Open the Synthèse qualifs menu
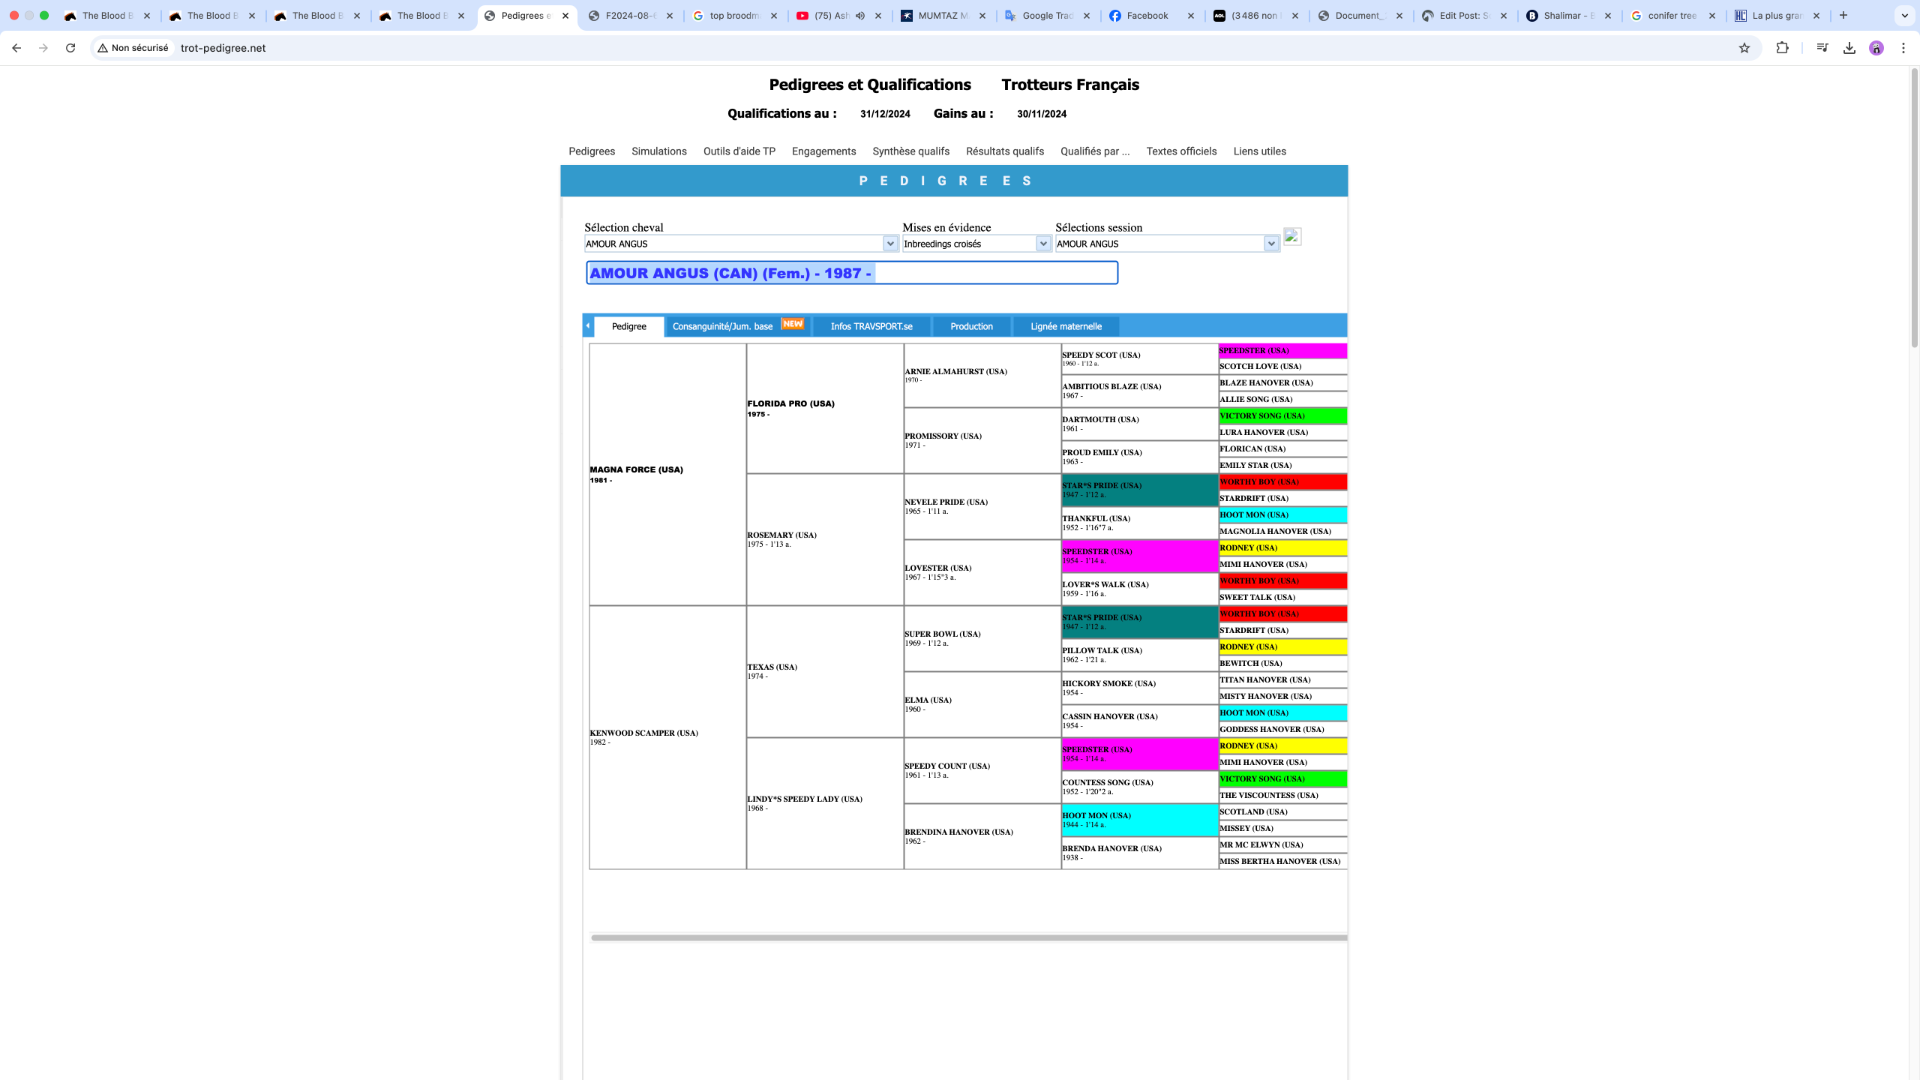 coord(911,152)
